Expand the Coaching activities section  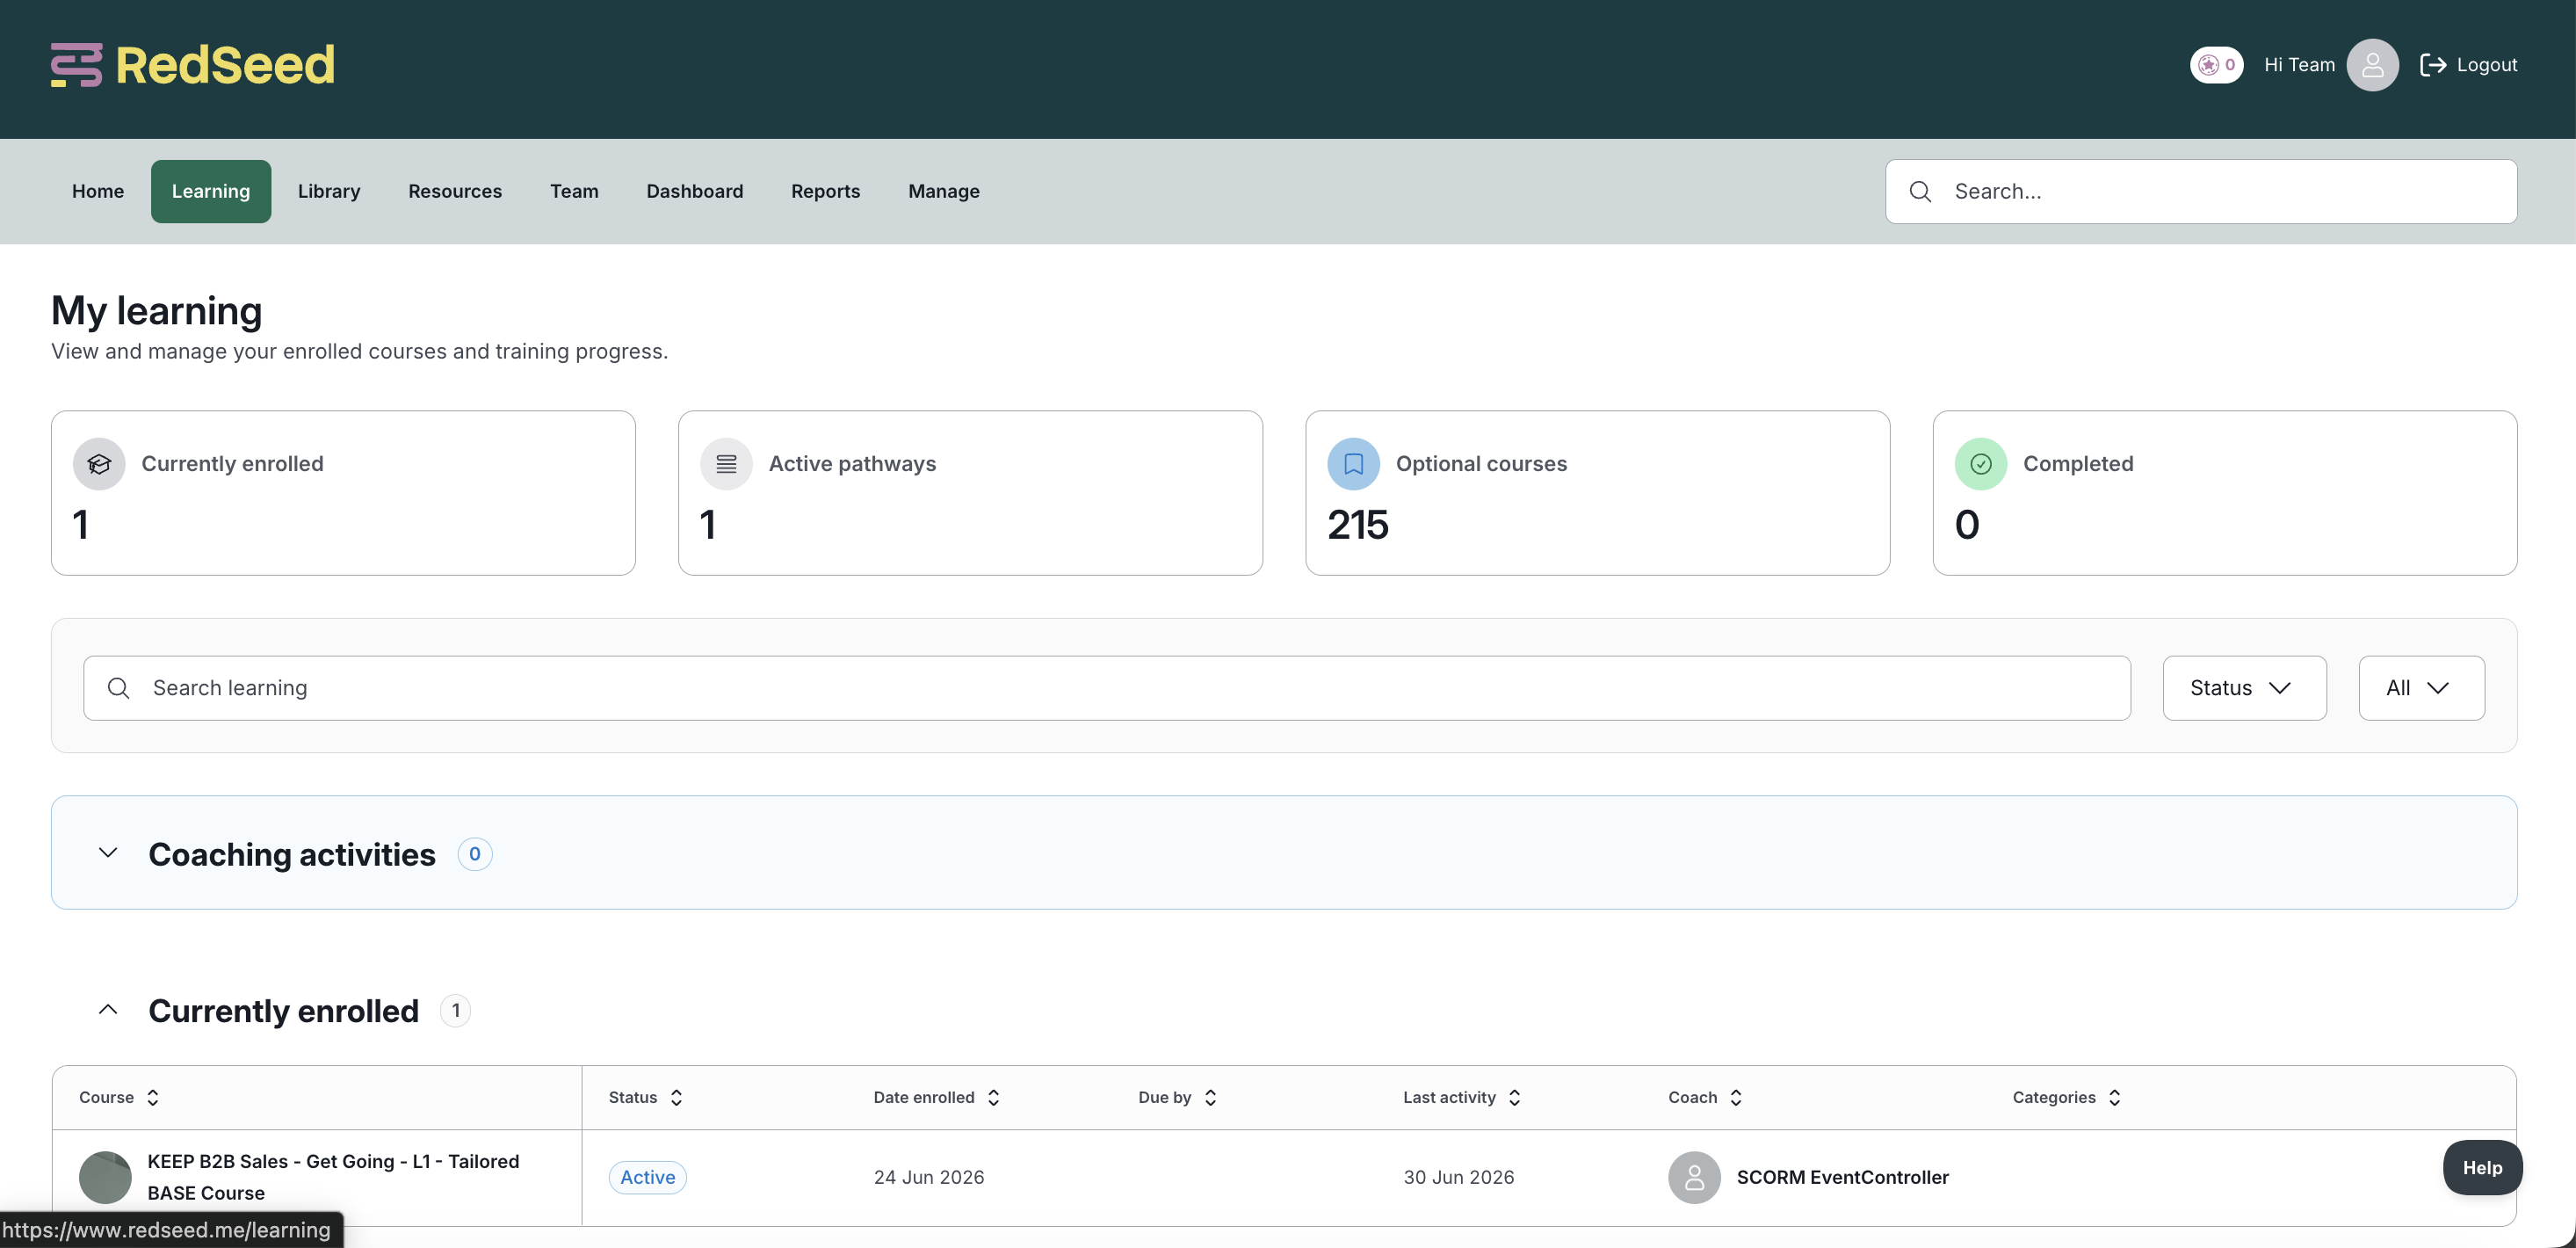(x=108, y=853)
